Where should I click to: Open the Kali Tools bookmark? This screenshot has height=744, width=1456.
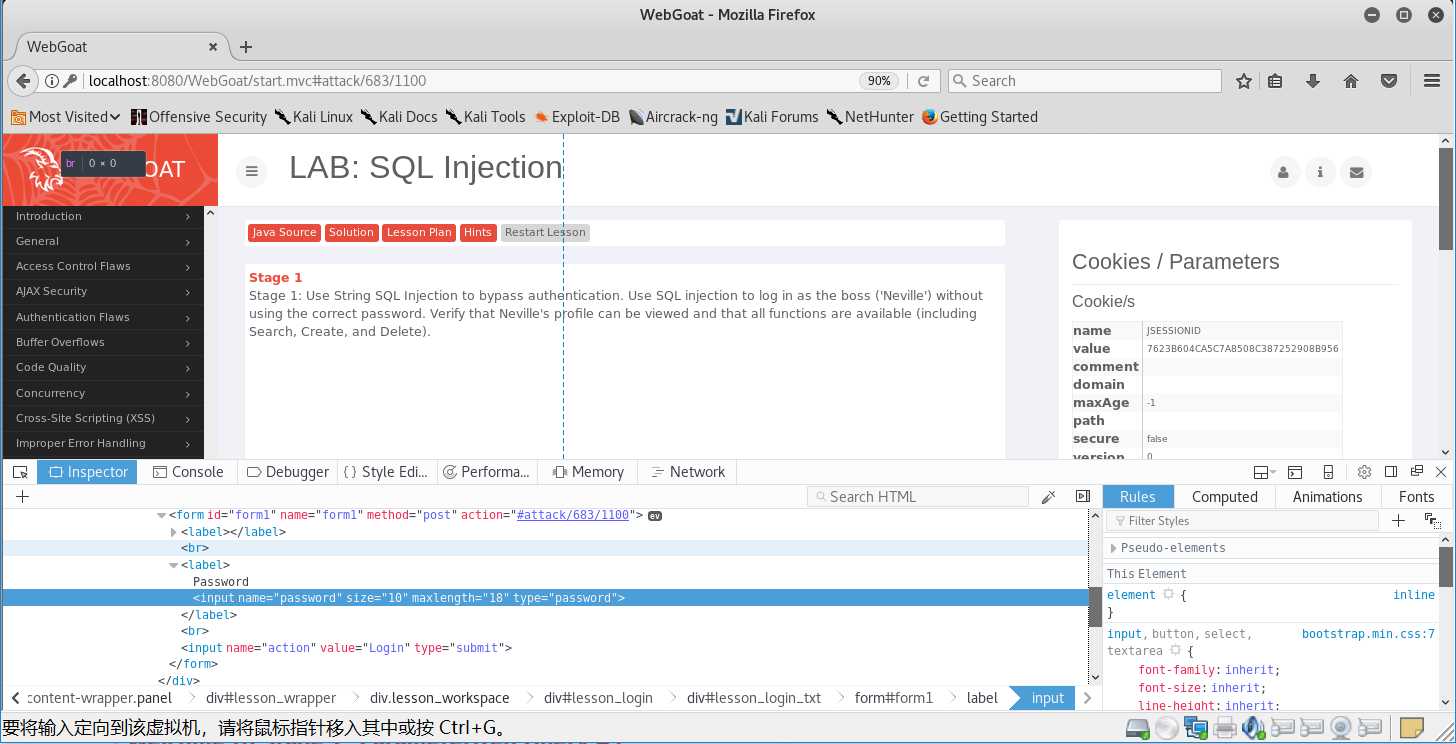[x=485, y=117]
